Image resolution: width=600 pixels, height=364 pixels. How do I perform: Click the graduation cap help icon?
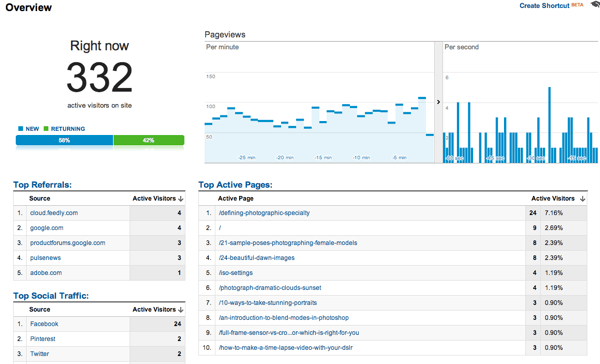(x=595, y=4)
